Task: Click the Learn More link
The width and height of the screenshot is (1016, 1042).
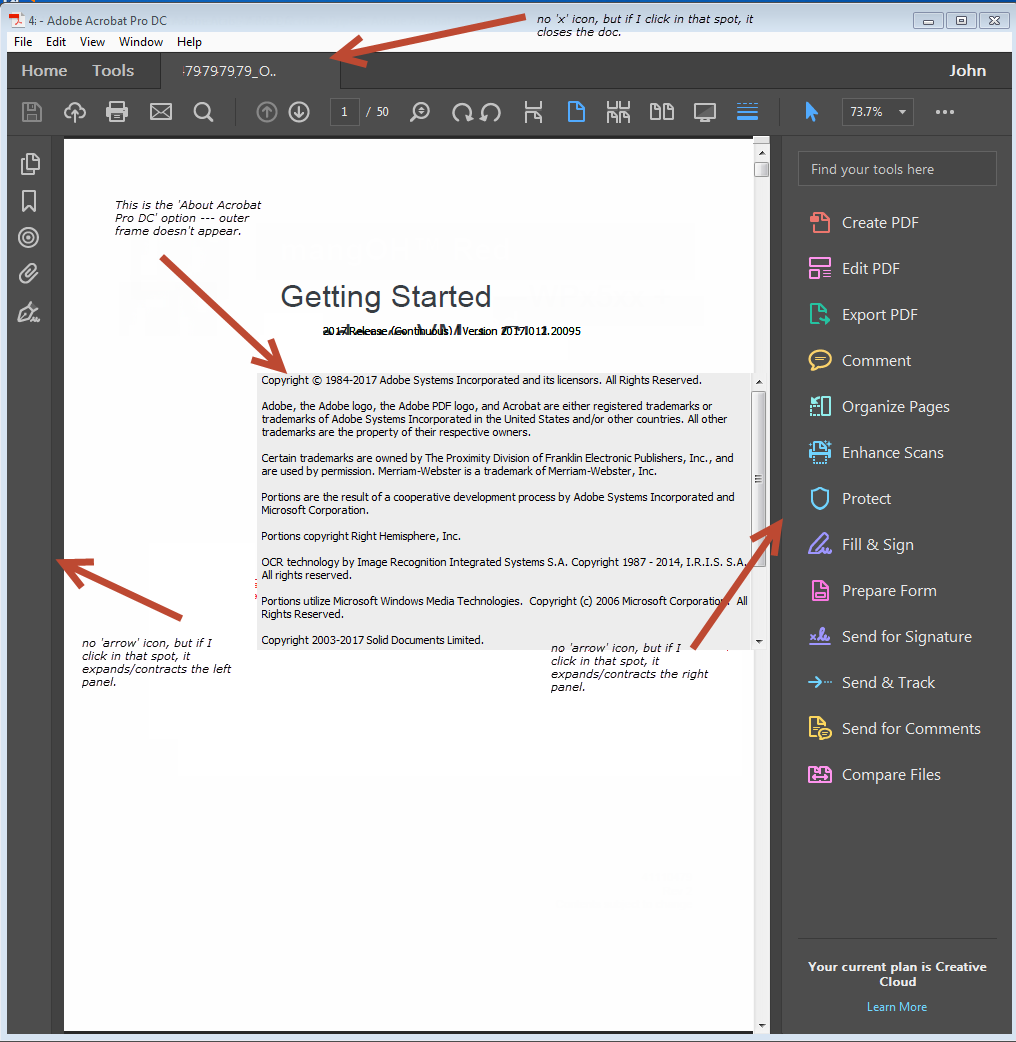Action: tap(897, 1007)
